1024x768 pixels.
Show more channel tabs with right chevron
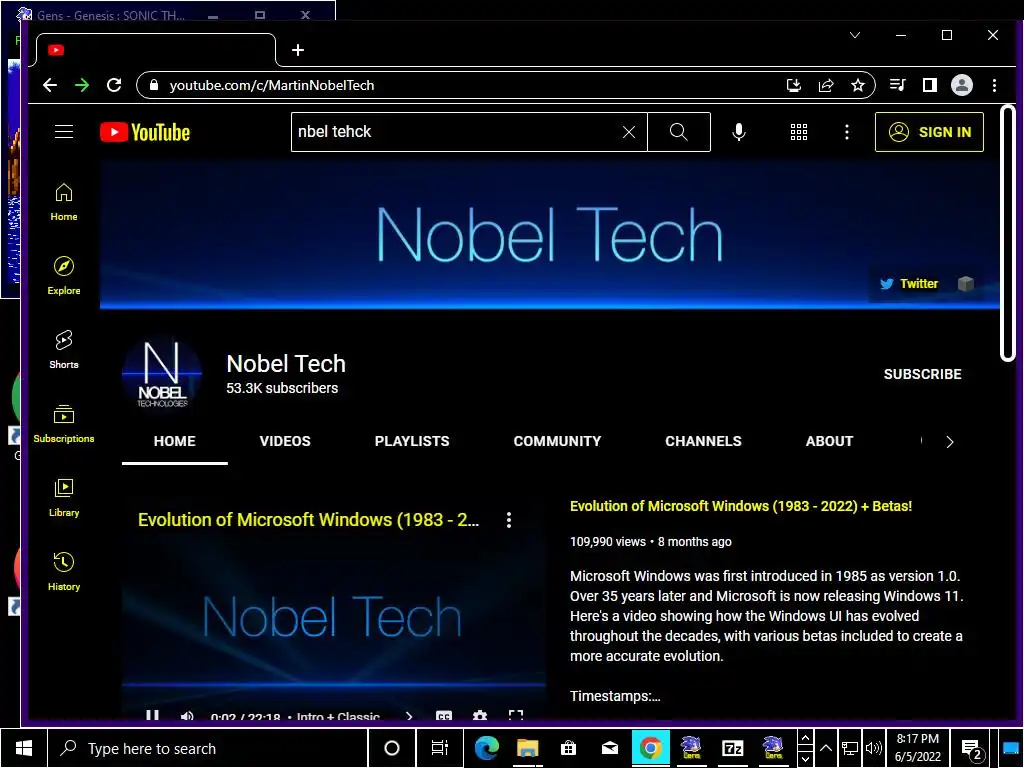(950, 442)
